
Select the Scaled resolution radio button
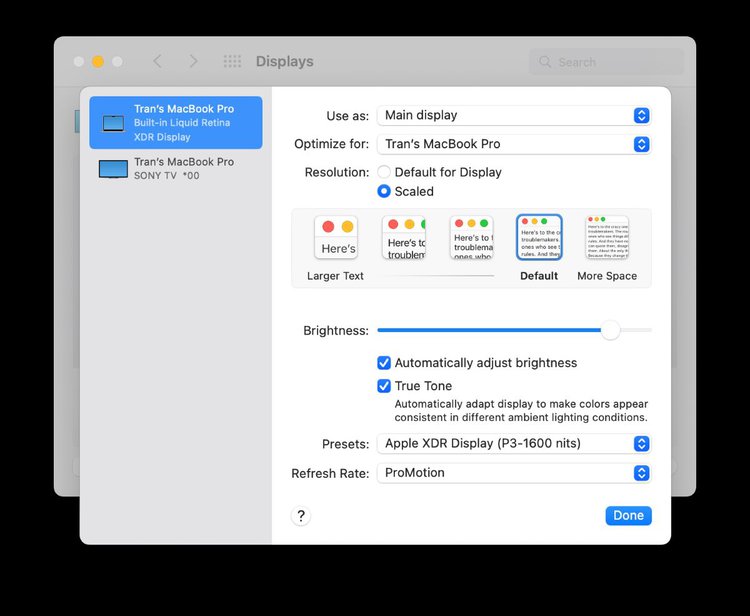click(384, 191)
